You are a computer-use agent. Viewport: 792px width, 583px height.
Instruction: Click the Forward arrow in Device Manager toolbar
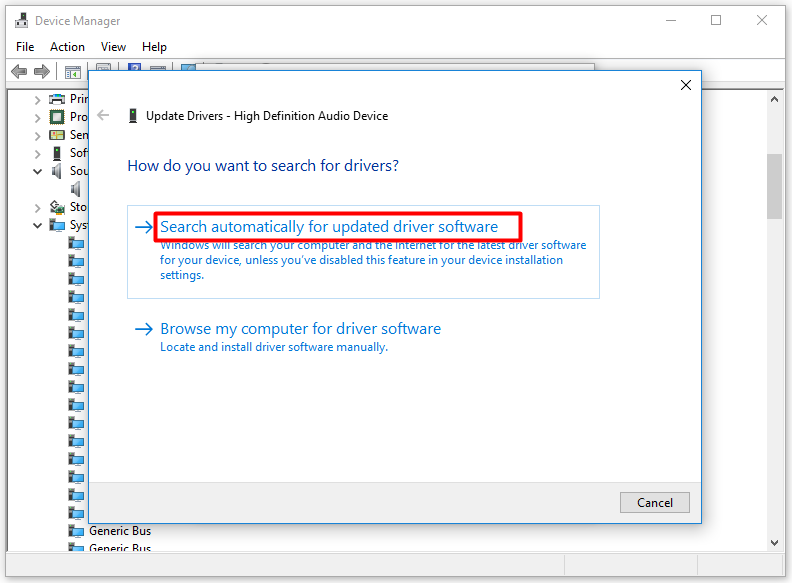(x=42, y=71)
